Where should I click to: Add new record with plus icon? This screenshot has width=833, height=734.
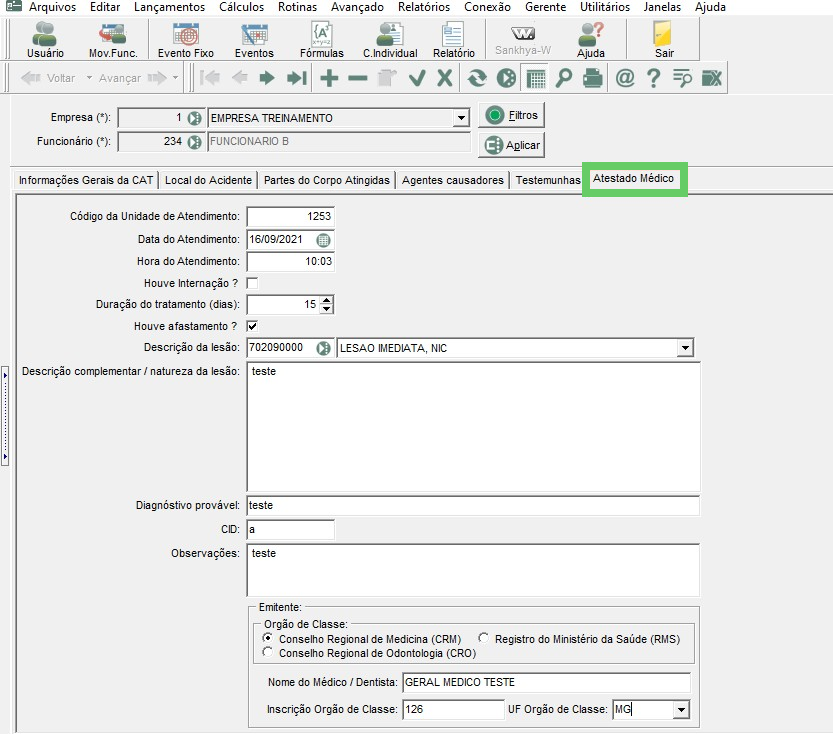point(329,78)
